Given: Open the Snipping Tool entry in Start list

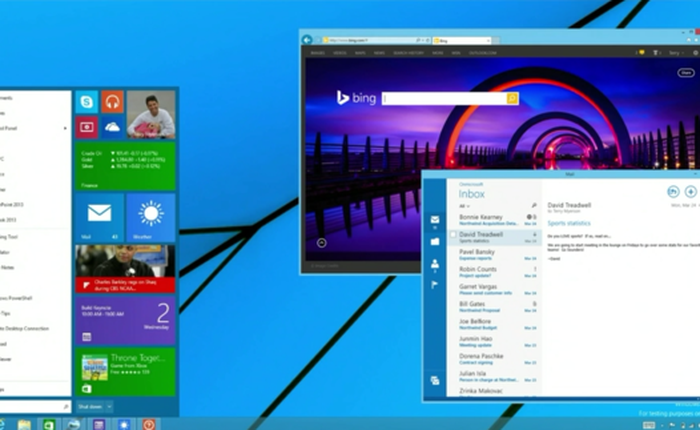Looking at the screenshot, I should 9,237.
